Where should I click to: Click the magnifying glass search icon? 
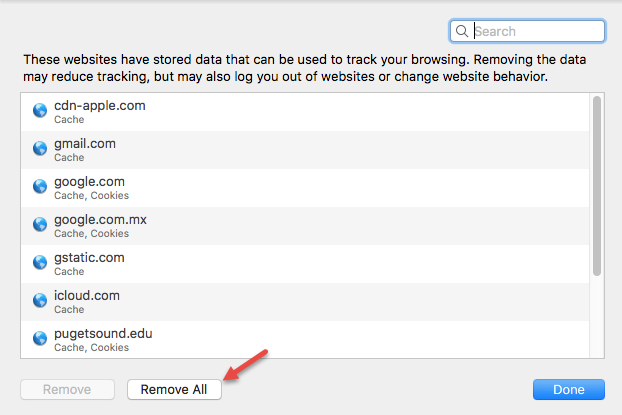(462, 31)
